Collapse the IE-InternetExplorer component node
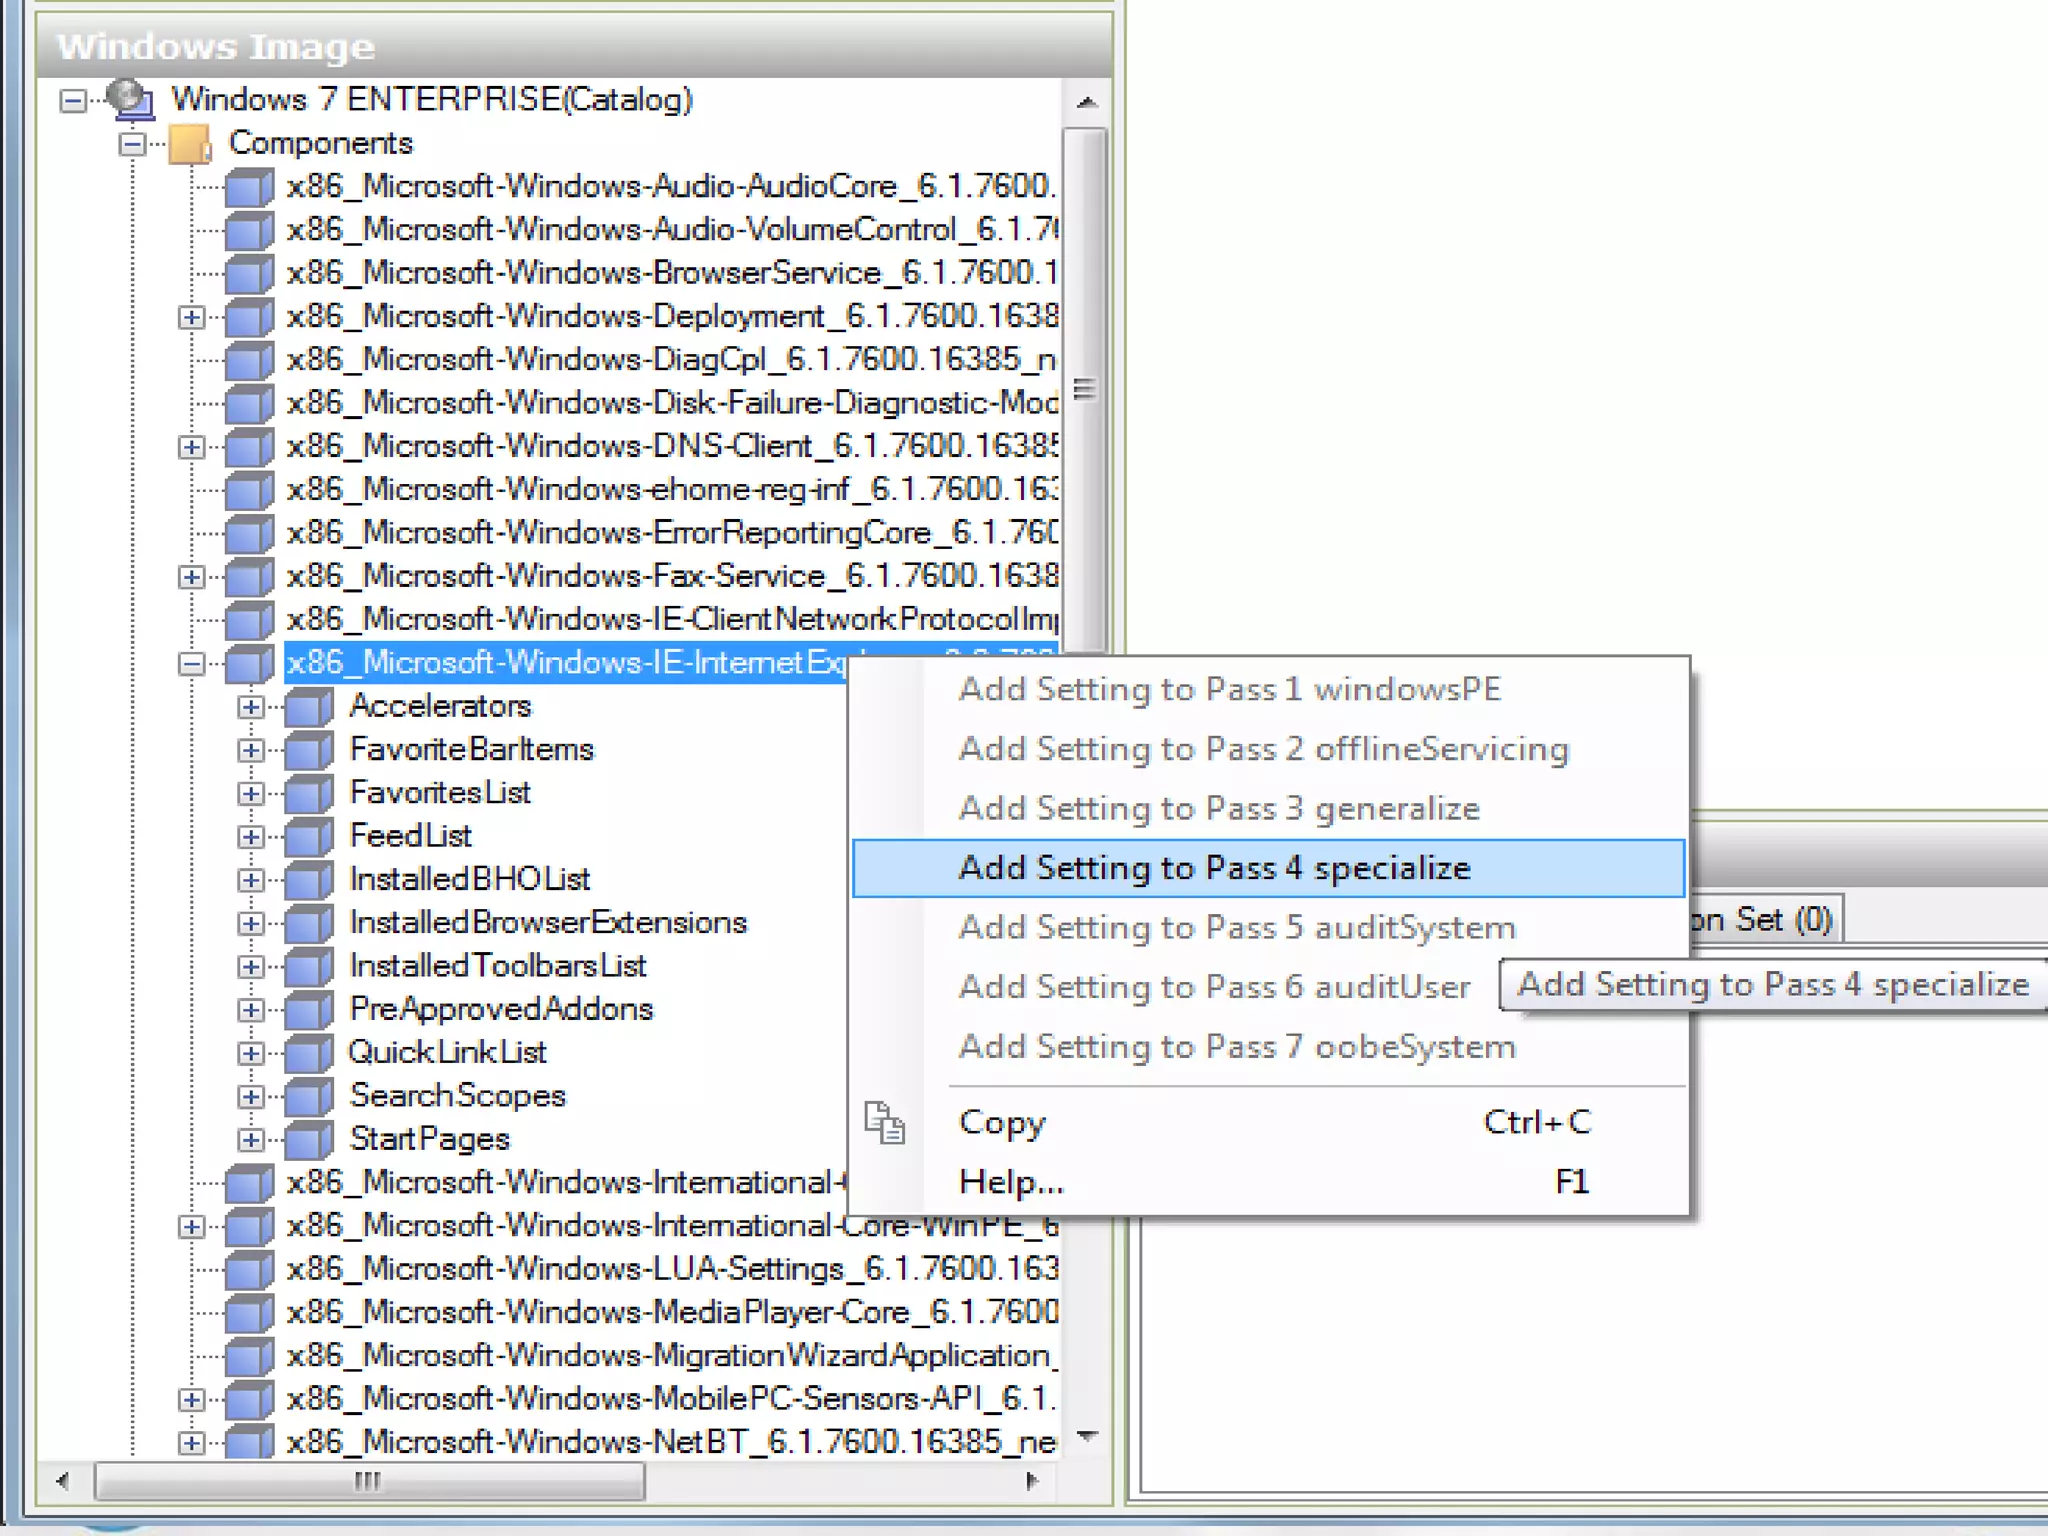Screen dimensions: 2048x1536 tap(191, 664)
